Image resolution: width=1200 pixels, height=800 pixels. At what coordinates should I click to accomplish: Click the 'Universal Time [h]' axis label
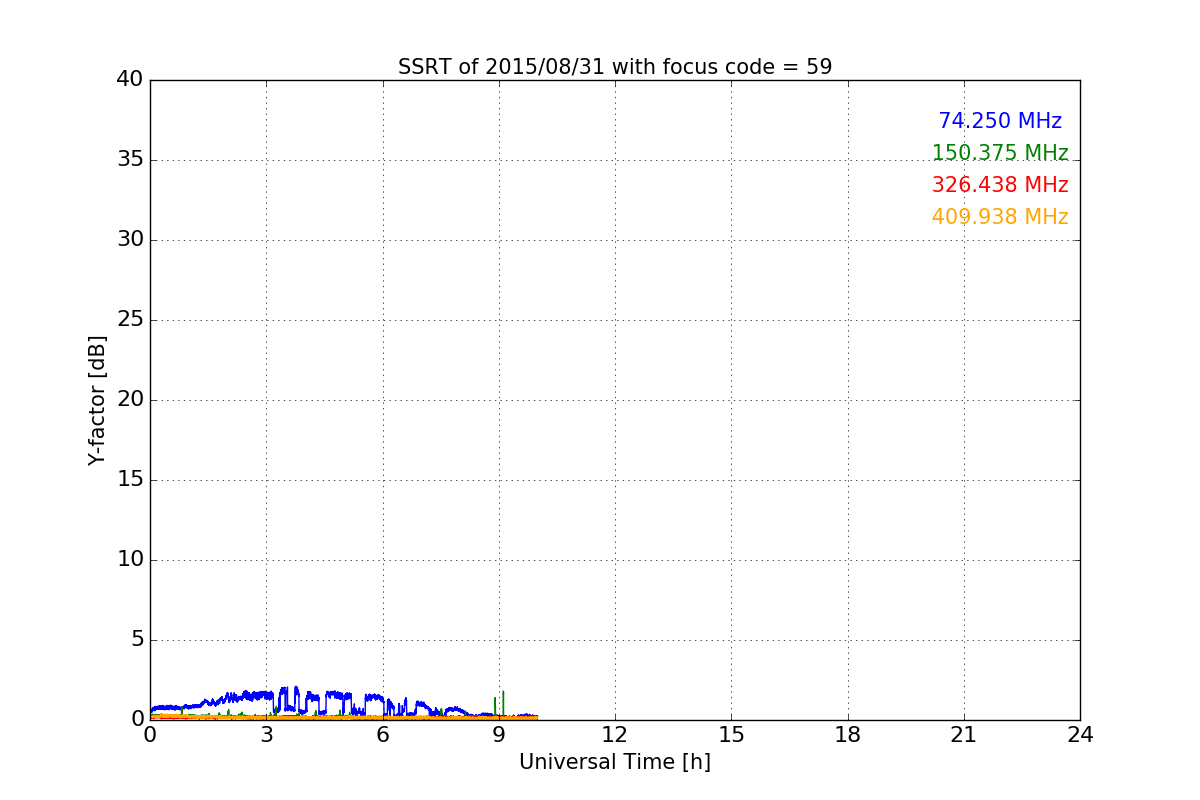pyautogui.click(x=615, y=762)
